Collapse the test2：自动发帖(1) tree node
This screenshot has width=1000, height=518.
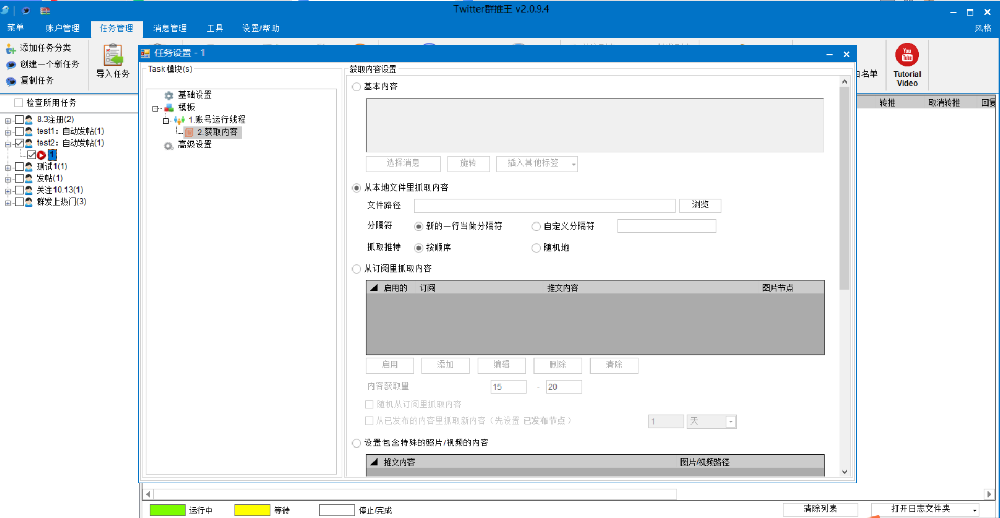(8, 144)
